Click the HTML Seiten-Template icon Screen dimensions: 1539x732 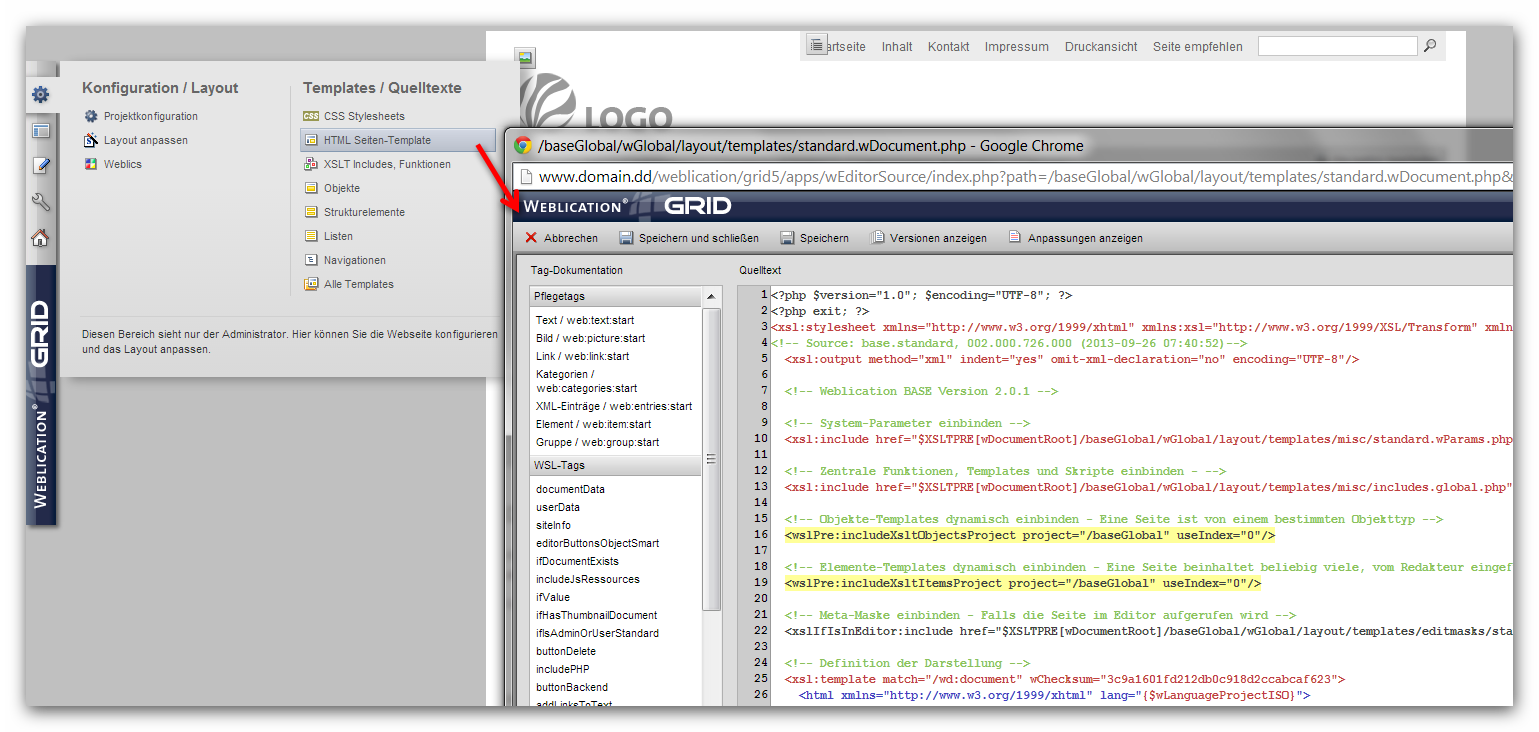click(311, 140)
